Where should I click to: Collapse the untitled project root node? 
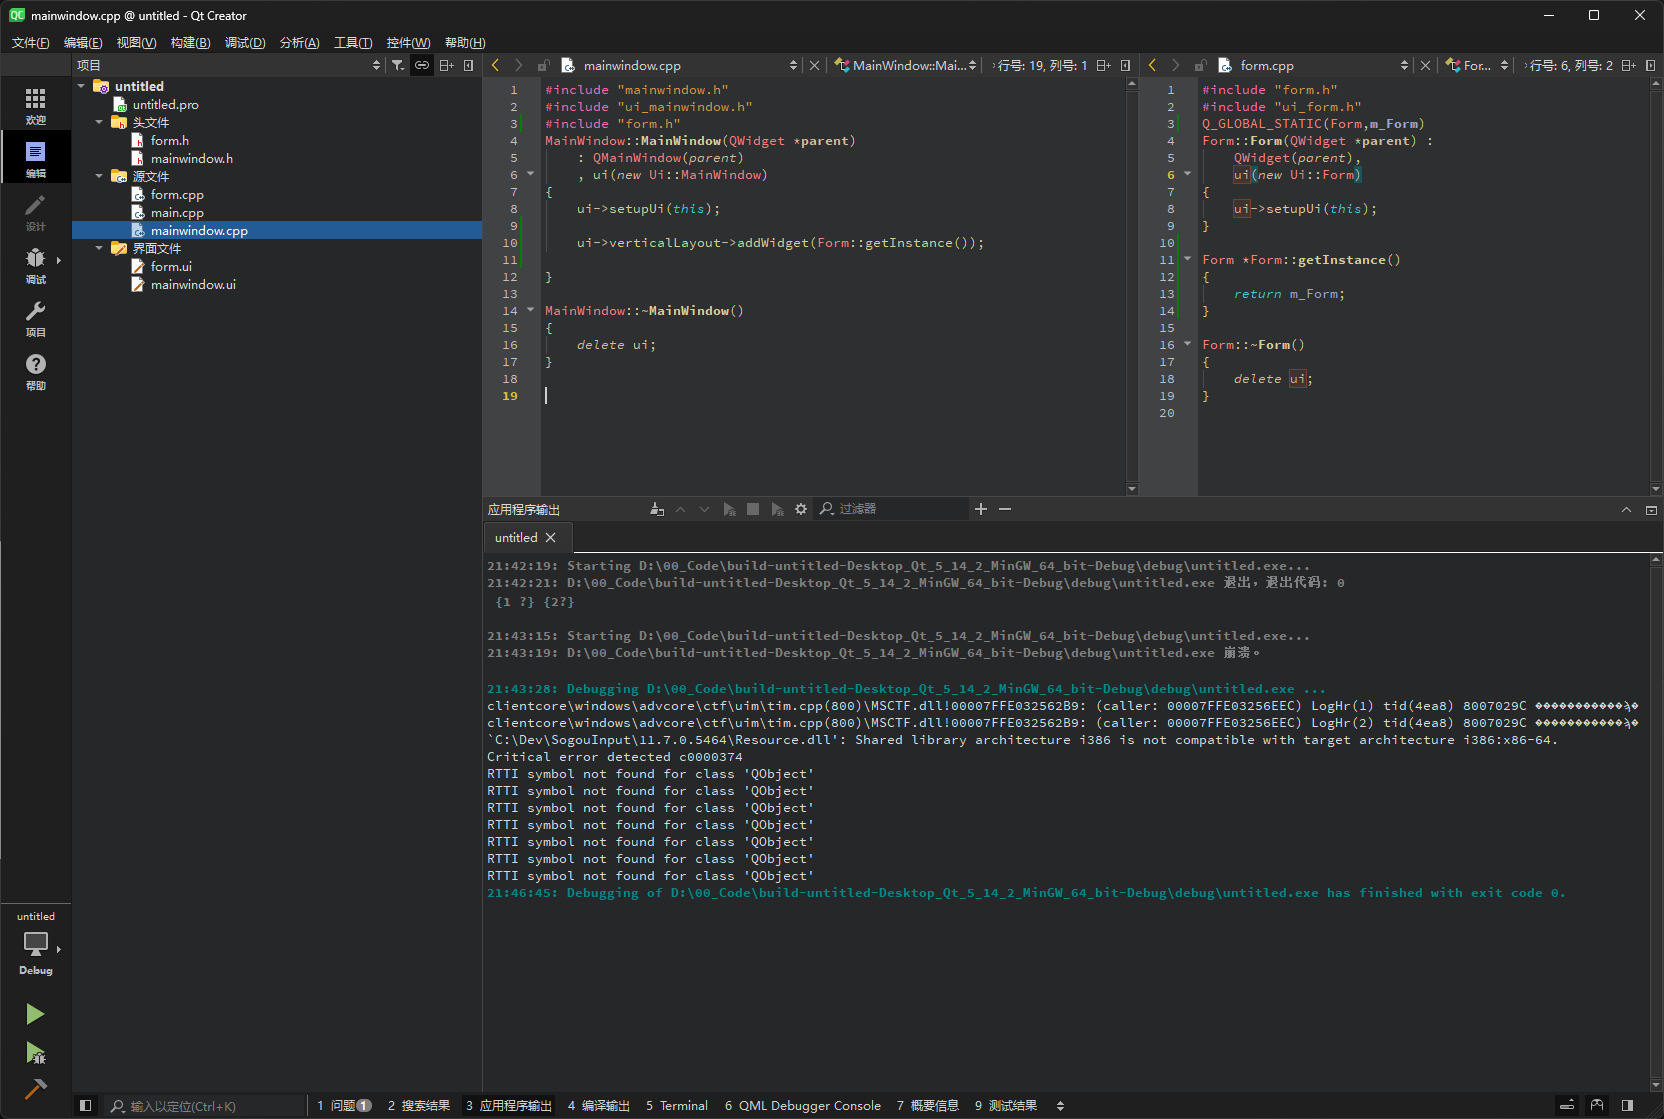[x=81, y=86]
